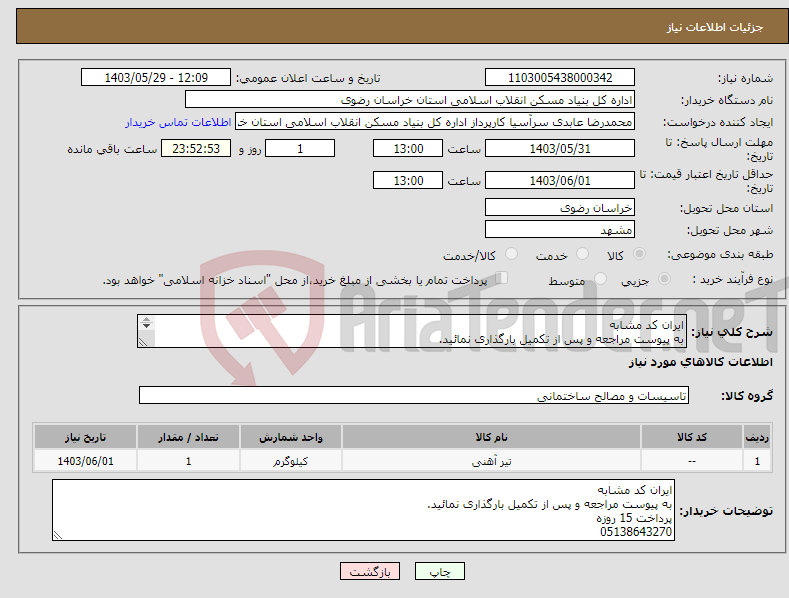Select the کالا radio button
The height and width of the screenshot is (598, 789).
click(x=639, y=254)
